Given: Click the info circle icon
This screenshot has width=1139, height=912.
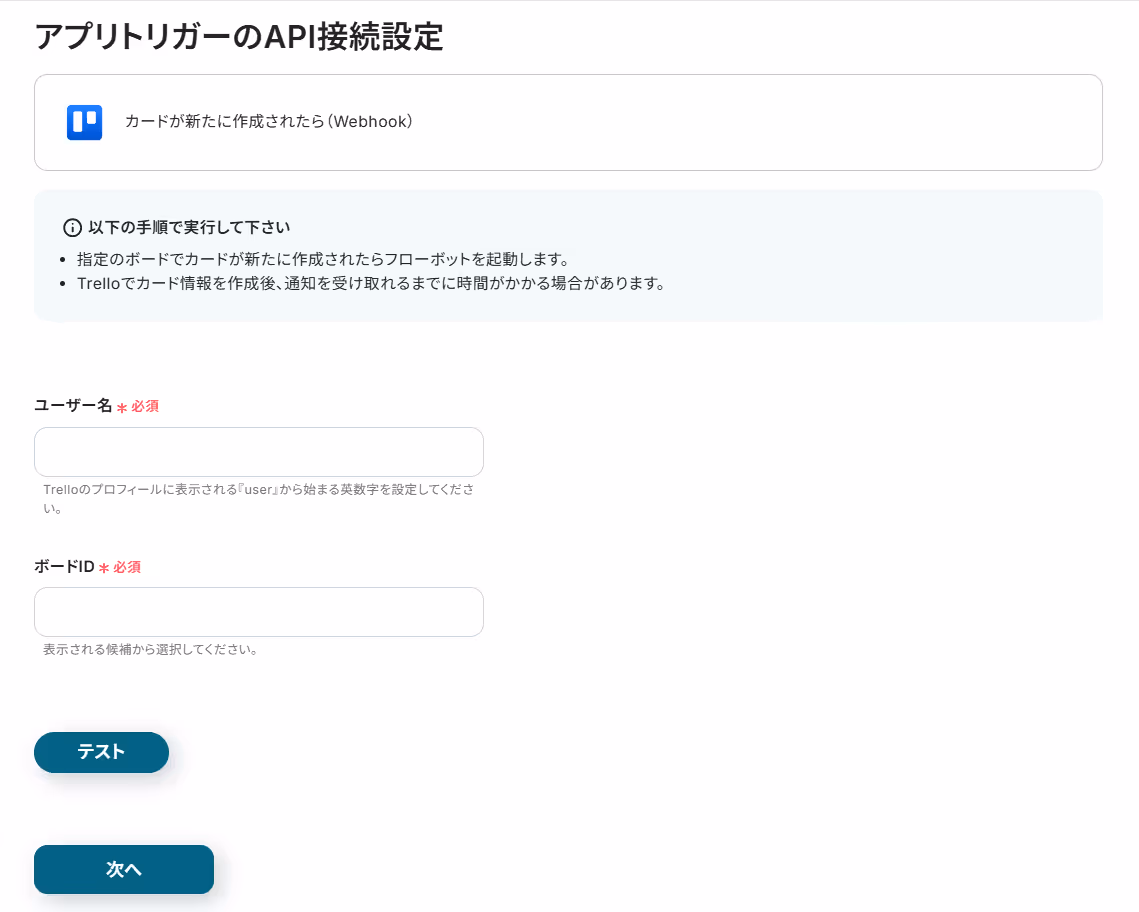Looking at the screenshot, I should (x=73, y=228).
